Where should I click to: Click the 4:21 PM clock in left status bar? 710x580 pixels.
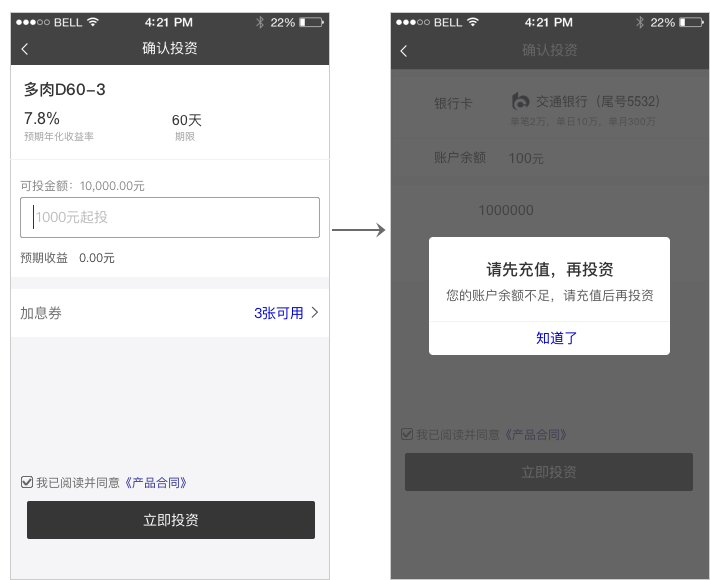coord(170,22)
